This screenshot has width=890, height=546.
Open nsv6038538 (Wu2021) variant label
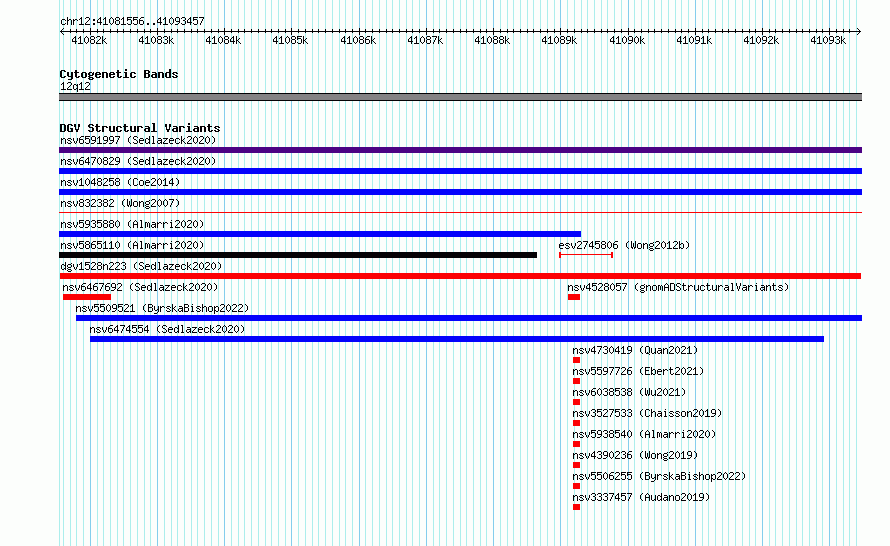point(629,392)
